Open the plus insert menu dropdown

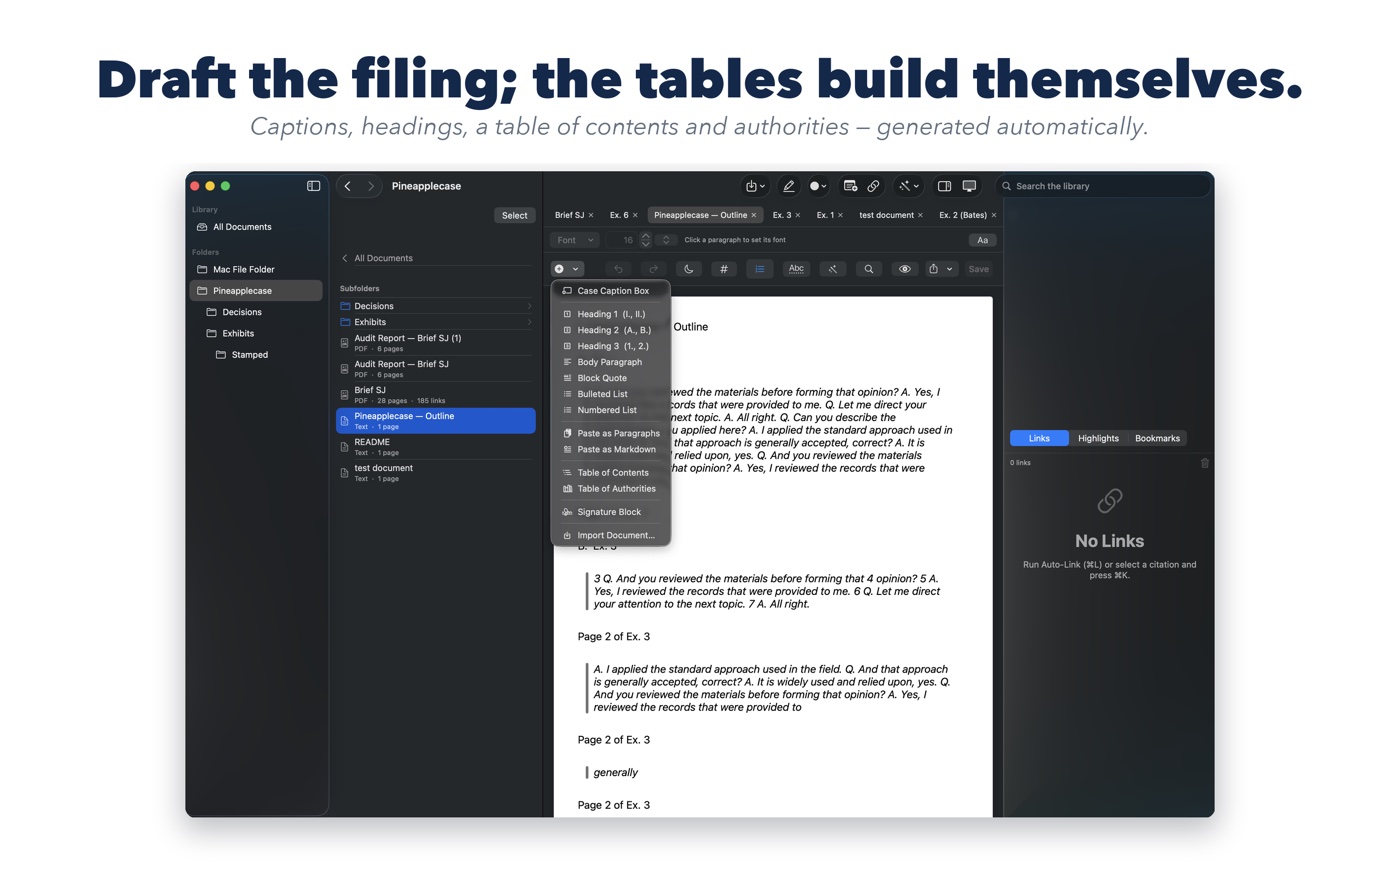(566, 269)
